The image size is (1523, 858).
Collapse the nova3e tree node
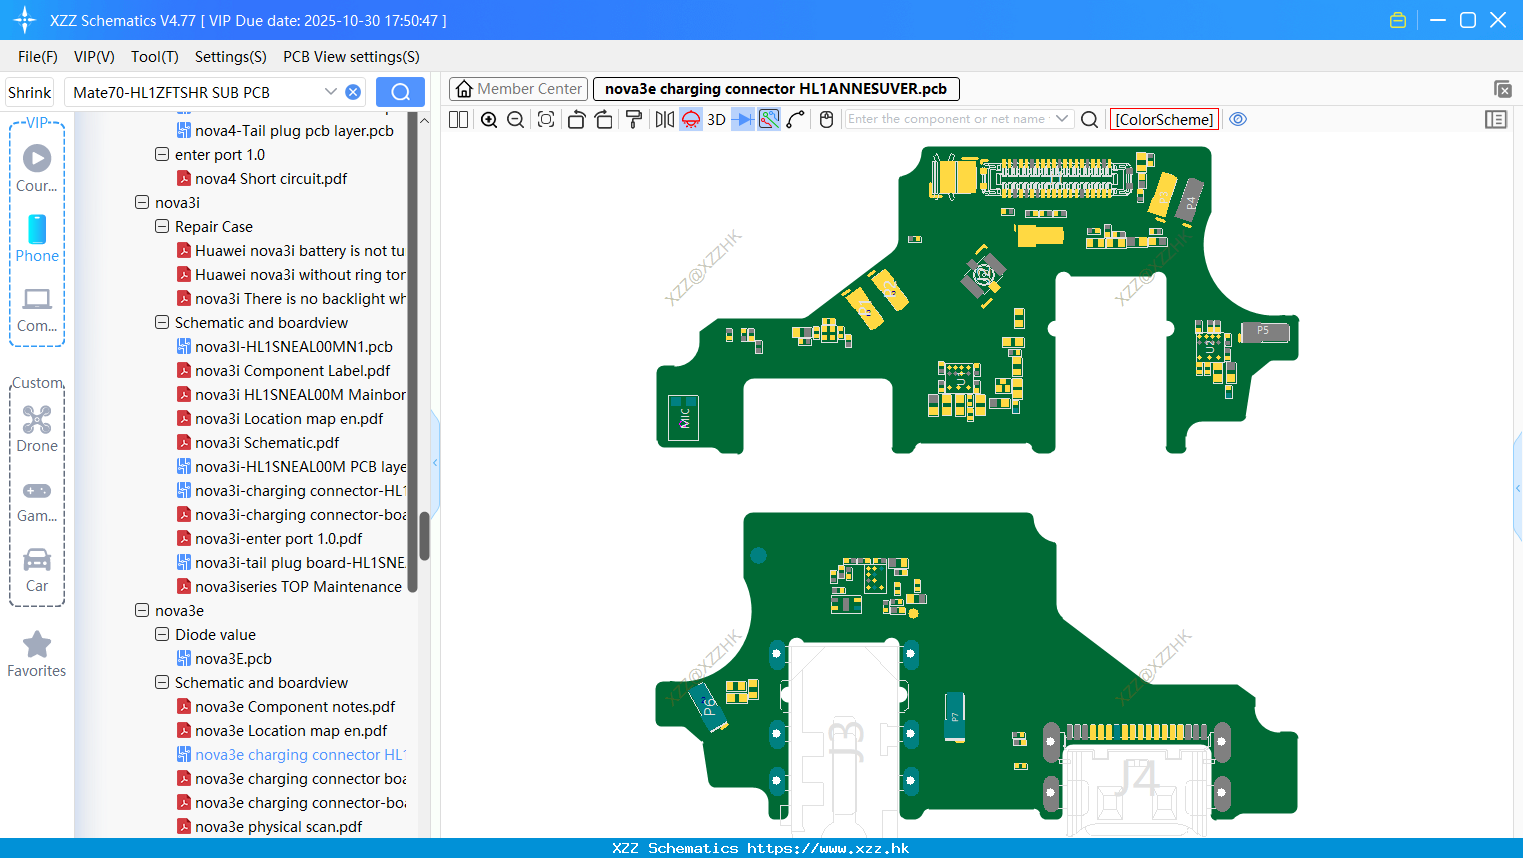click(142, 611)
